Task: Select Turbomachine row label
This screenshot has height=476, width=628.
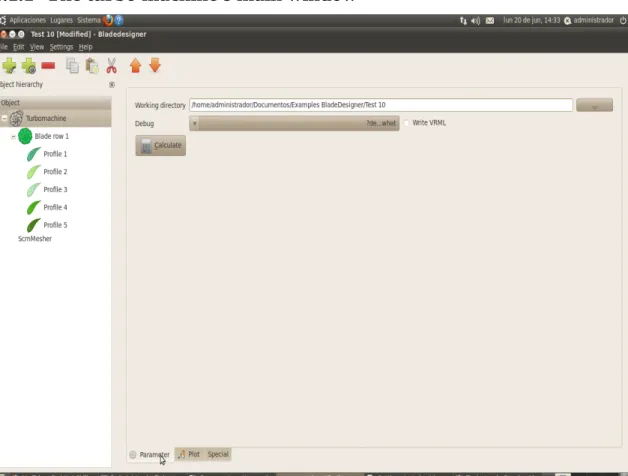Action: 46,118
